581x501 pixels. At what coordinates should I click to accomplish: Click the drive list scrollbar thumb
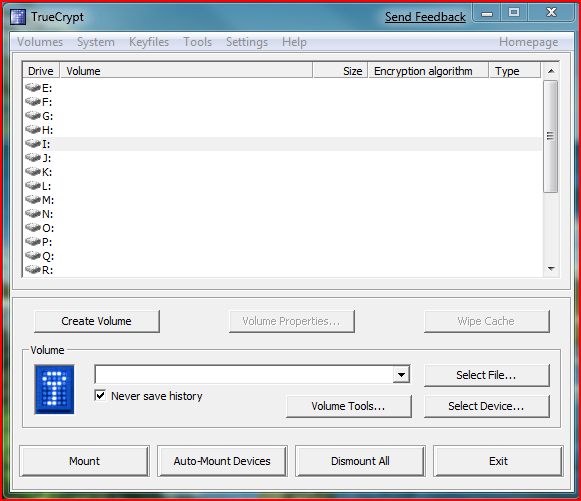point(551,136)
